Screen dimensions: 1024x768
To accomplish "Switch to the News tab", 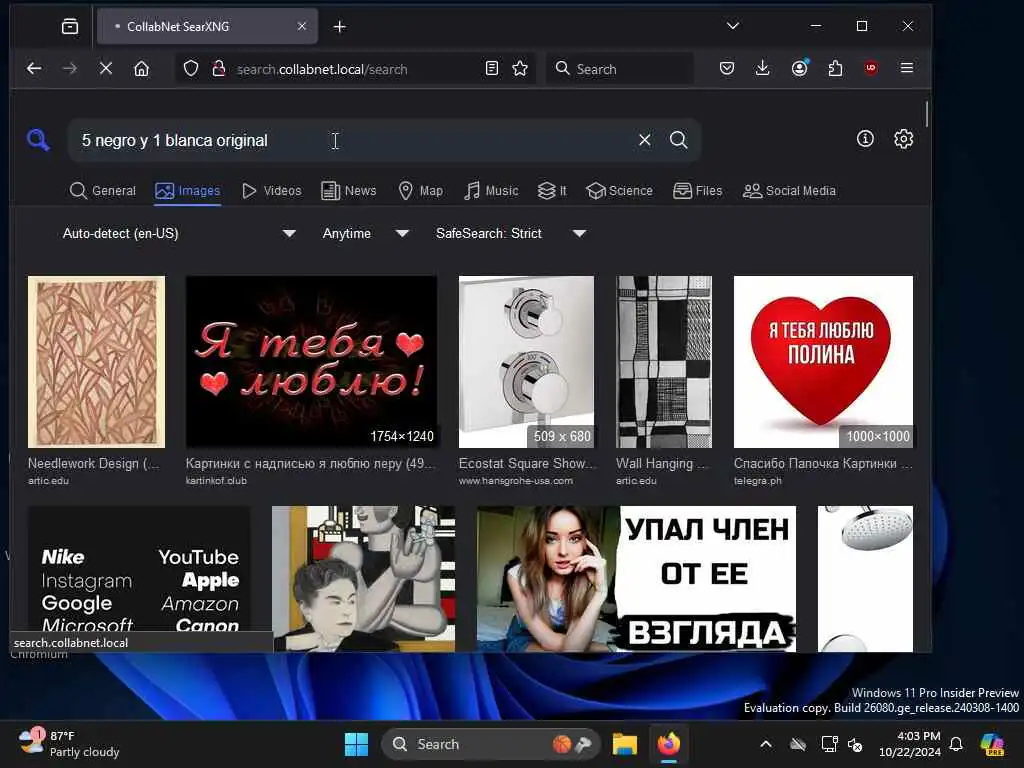I will [349, 191].
